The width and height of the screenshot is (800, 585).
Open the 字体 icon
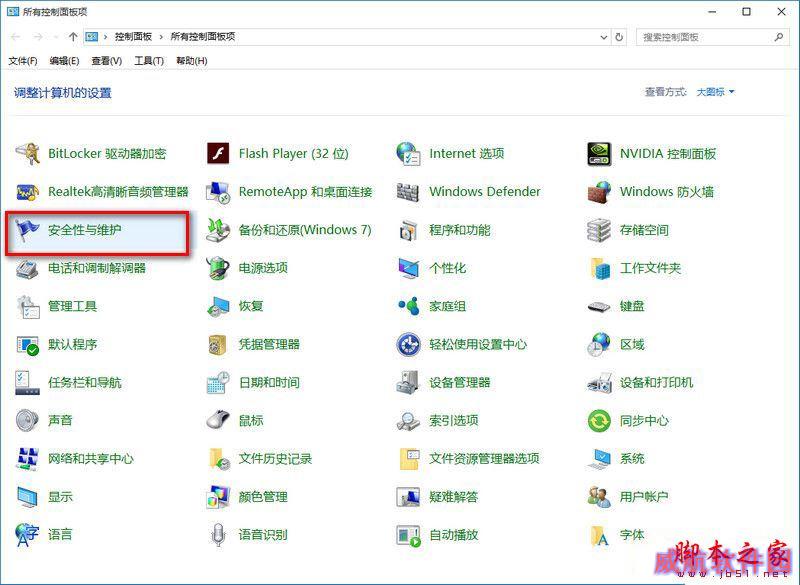pyautogui.click(x=599, y=535)
